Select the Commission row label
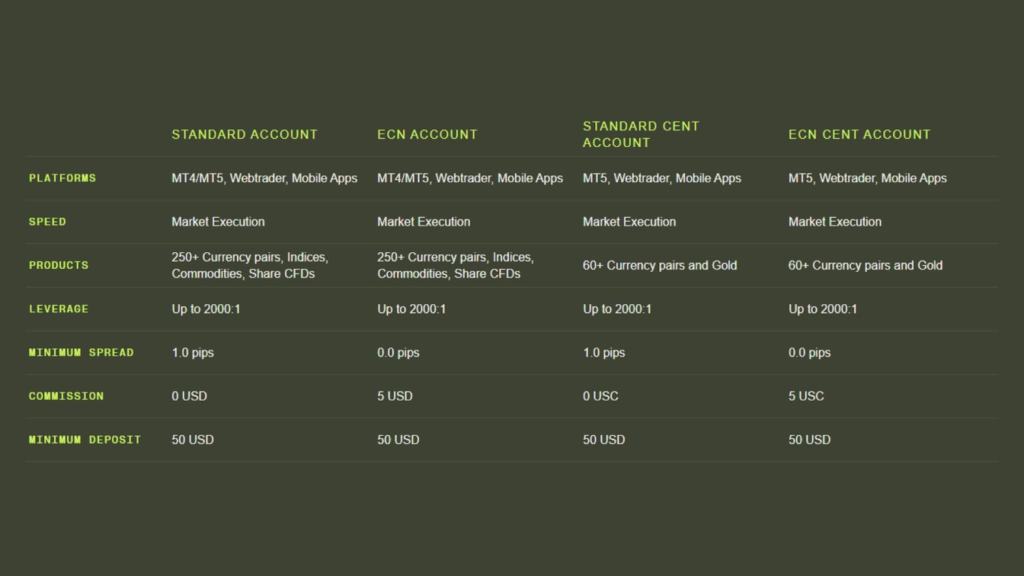The width and height of the screenshot is (1024, 576). click(66, 396)
